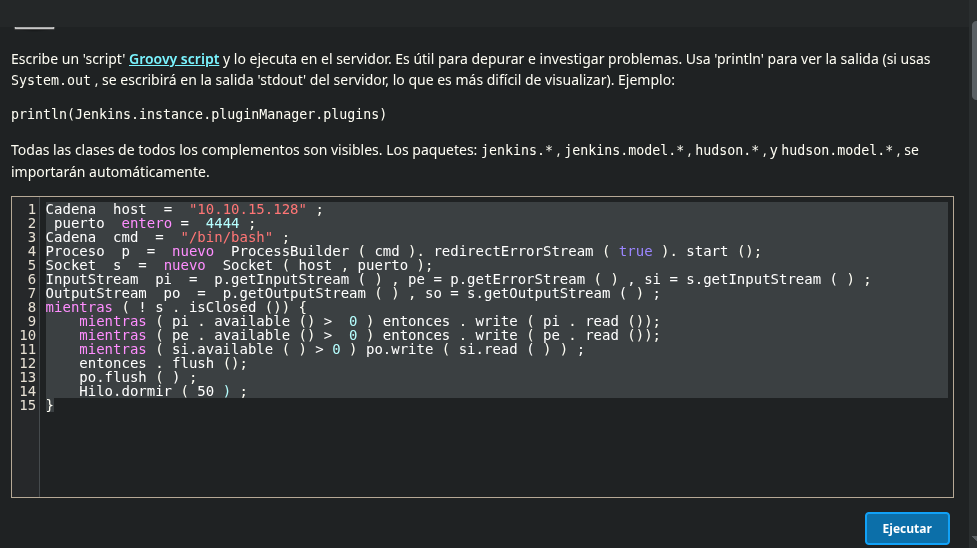Click pe . available on line 10

231,335
